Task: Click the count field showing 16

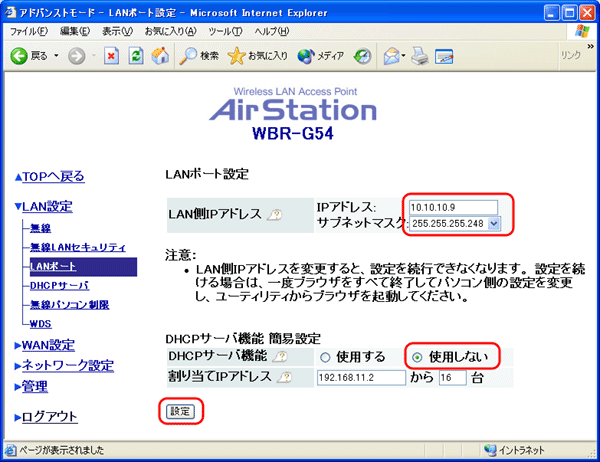Action: pyautogui.click(x=452, y=378)
